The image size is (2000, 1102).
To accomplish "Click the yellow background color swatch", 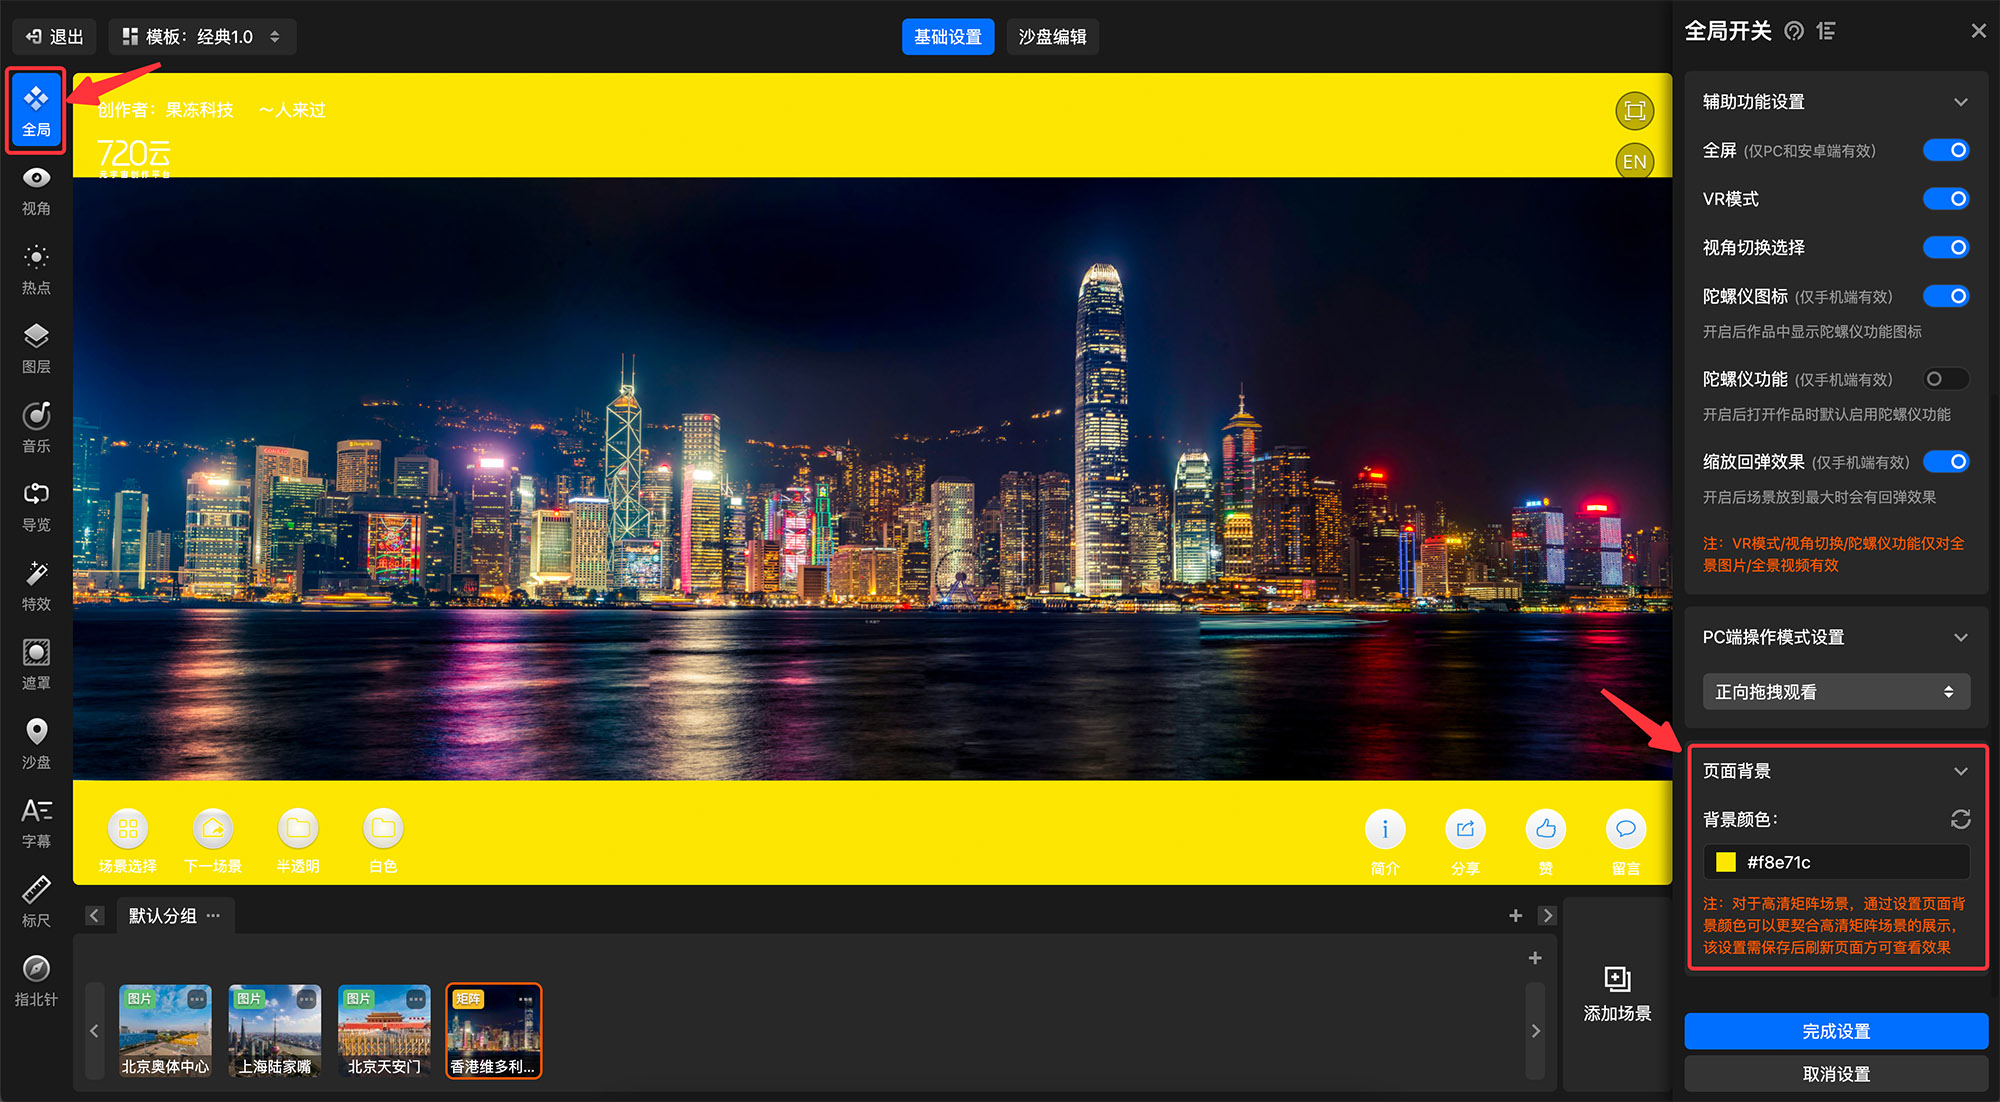I will point(1726,862).
